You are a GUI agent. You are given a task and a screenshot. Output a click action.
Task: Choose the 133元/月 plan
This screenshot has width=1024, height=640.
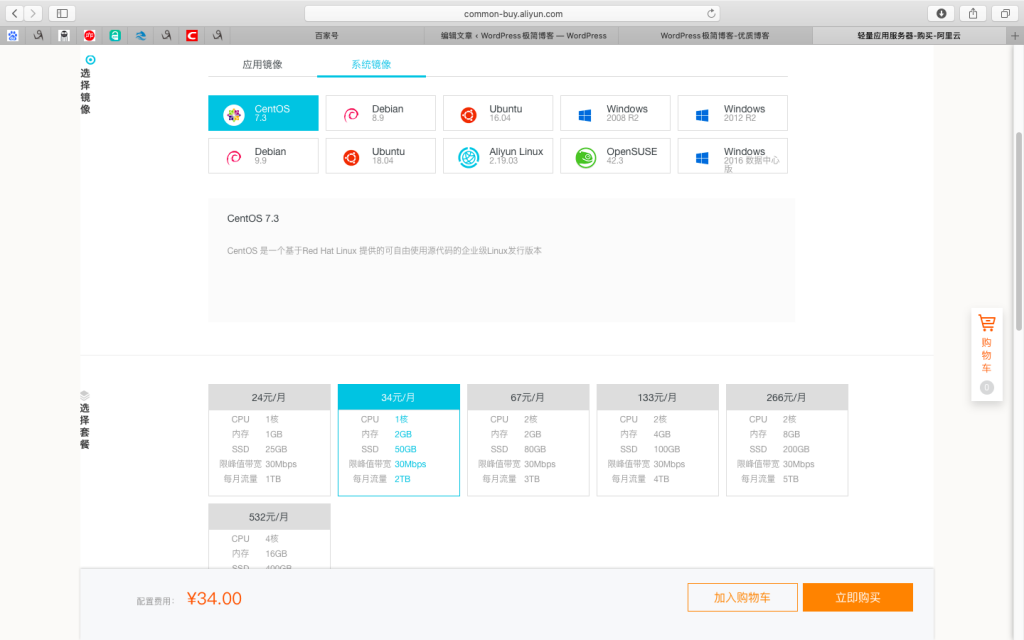click(x=658, y=440)
